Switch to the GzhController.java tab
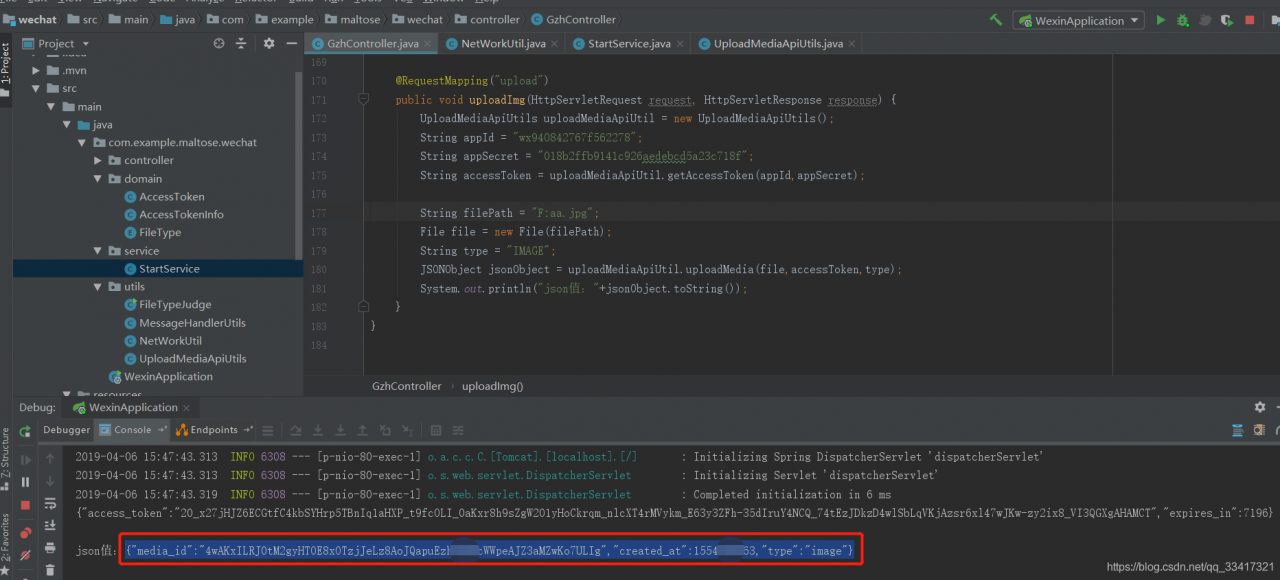Screen dimensions: 1280x580 (x=371, y=43)
